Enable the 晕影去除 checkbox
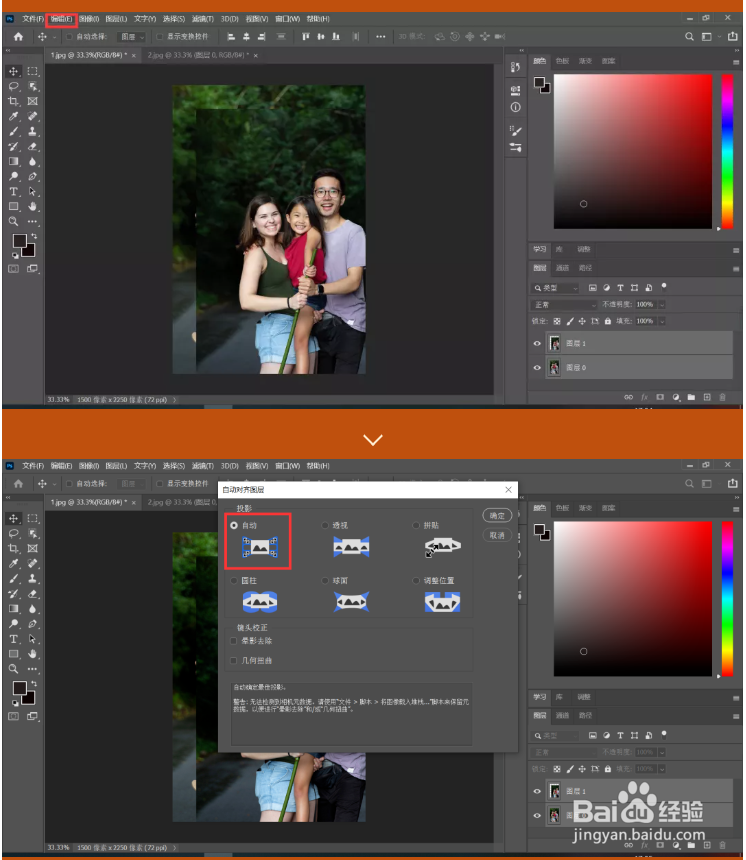This screenshot has height=860, width=746. (x=234, y=641)
